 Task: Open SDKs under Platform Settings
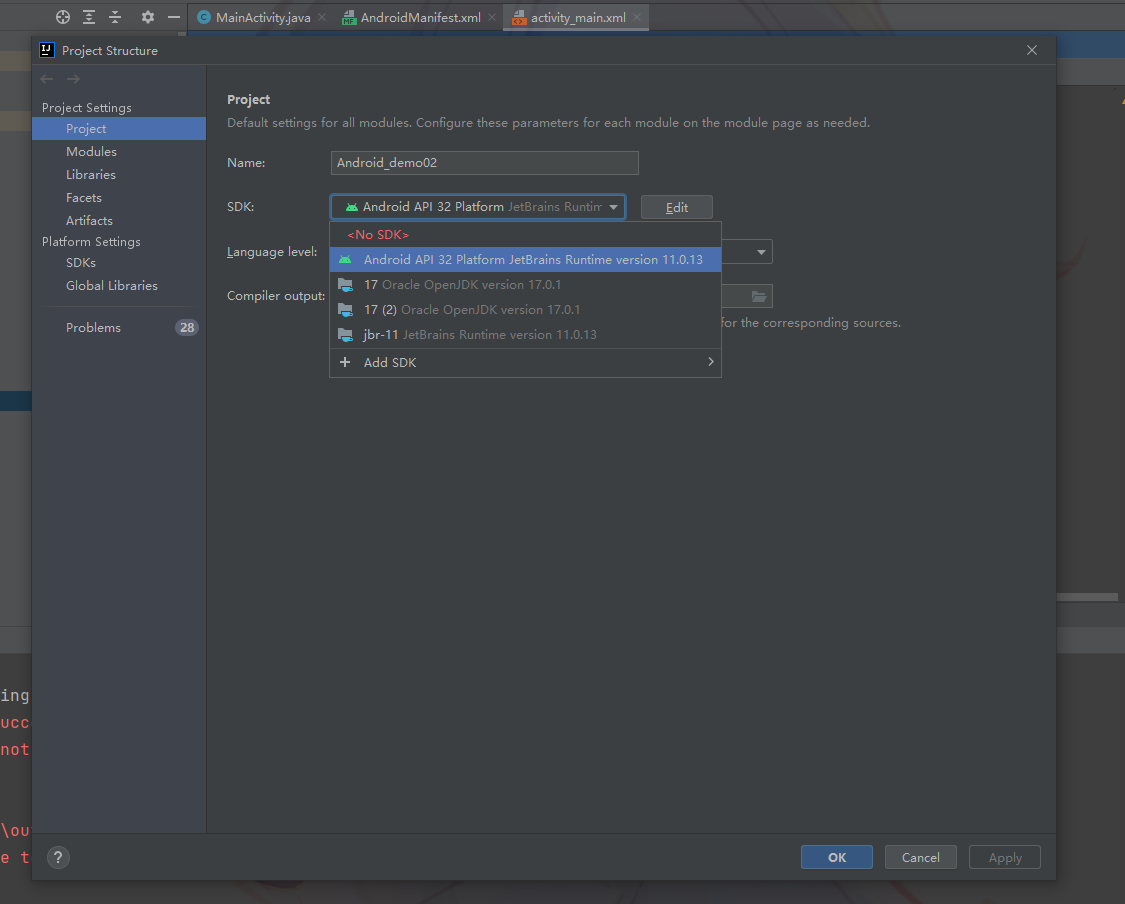coord(119,263)
